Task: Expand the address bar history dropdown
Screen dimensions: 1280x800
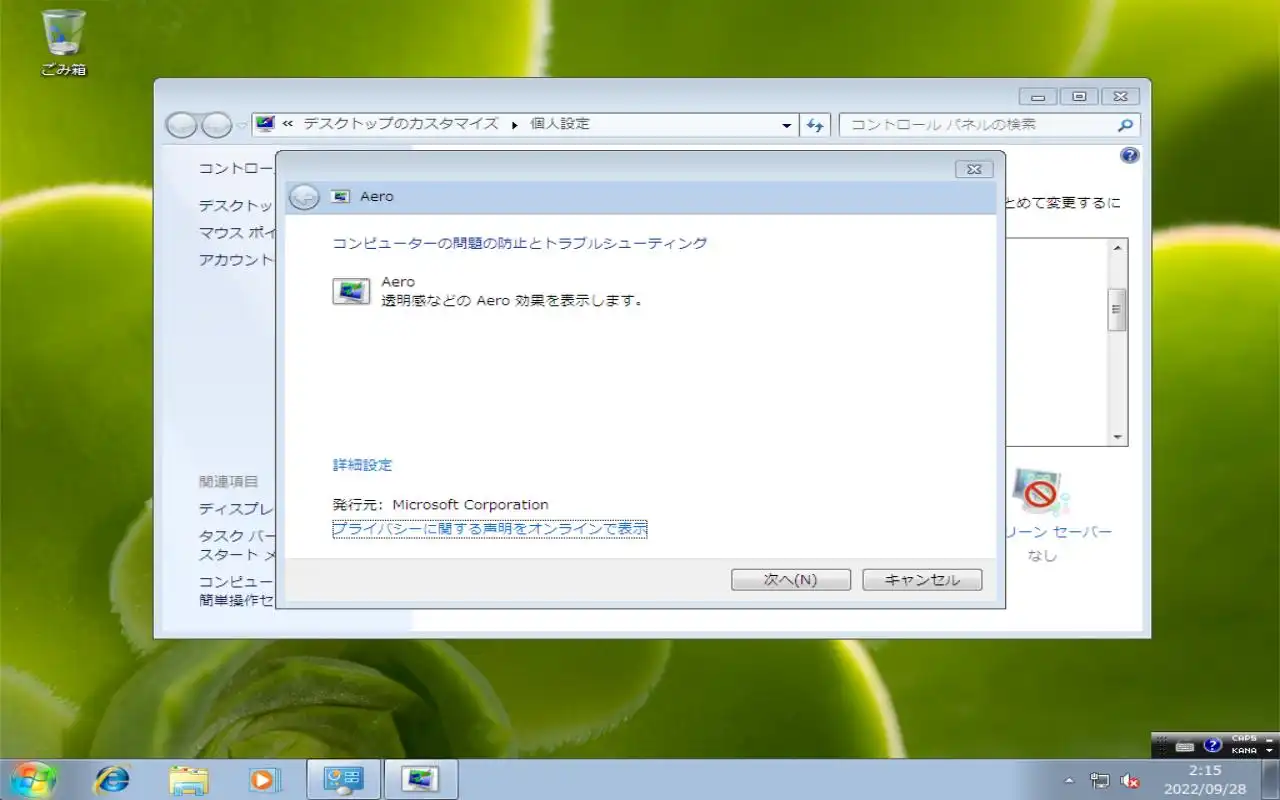Action: click(x=787, y=125)
